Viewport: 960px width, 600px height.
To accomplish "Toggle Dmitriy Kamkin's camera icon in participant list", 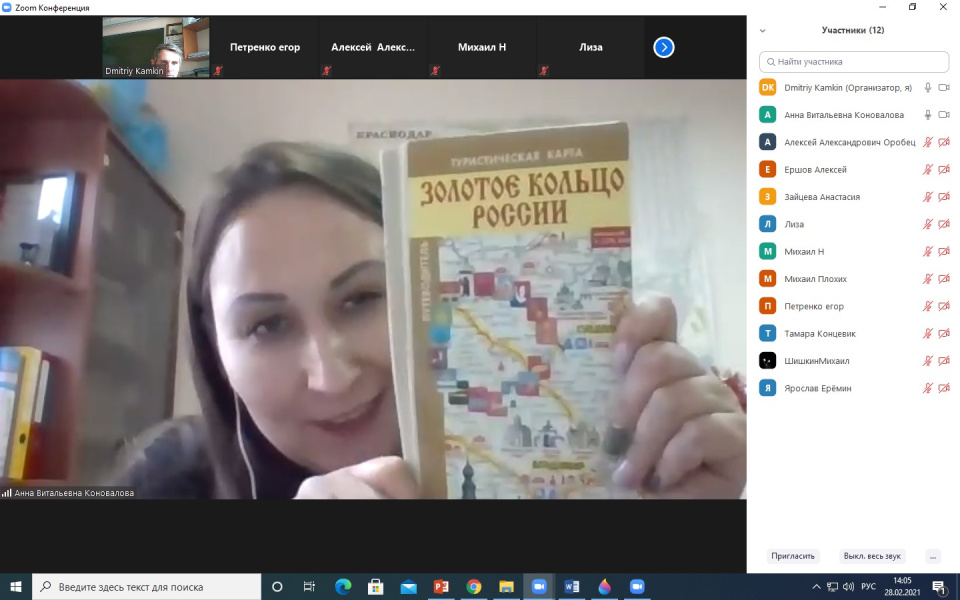I will pos(943,88).
